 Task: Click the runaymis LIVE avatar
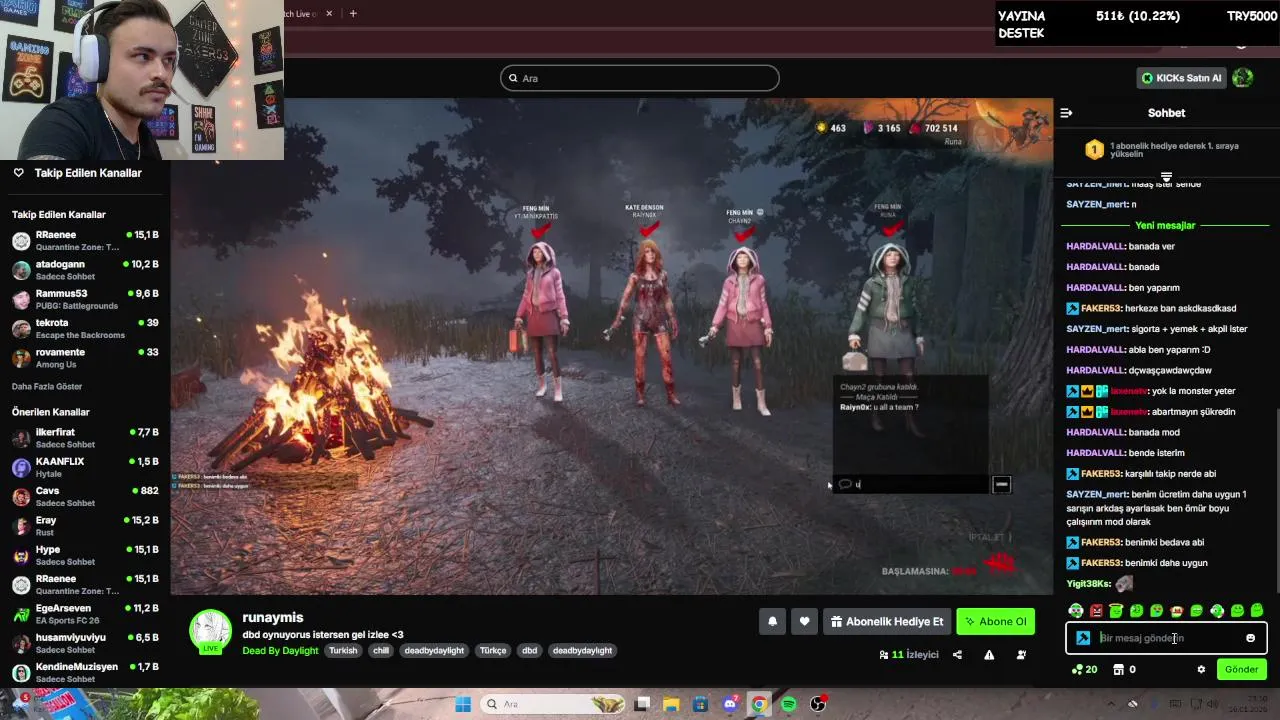click(x=211, y=631)
